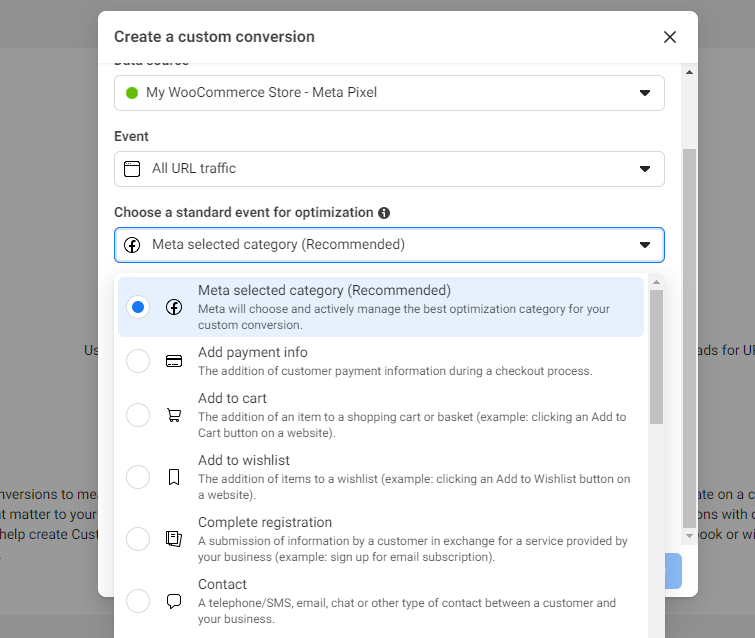Click the Add to cart description text
755x638 pixels.
point(412,425)
